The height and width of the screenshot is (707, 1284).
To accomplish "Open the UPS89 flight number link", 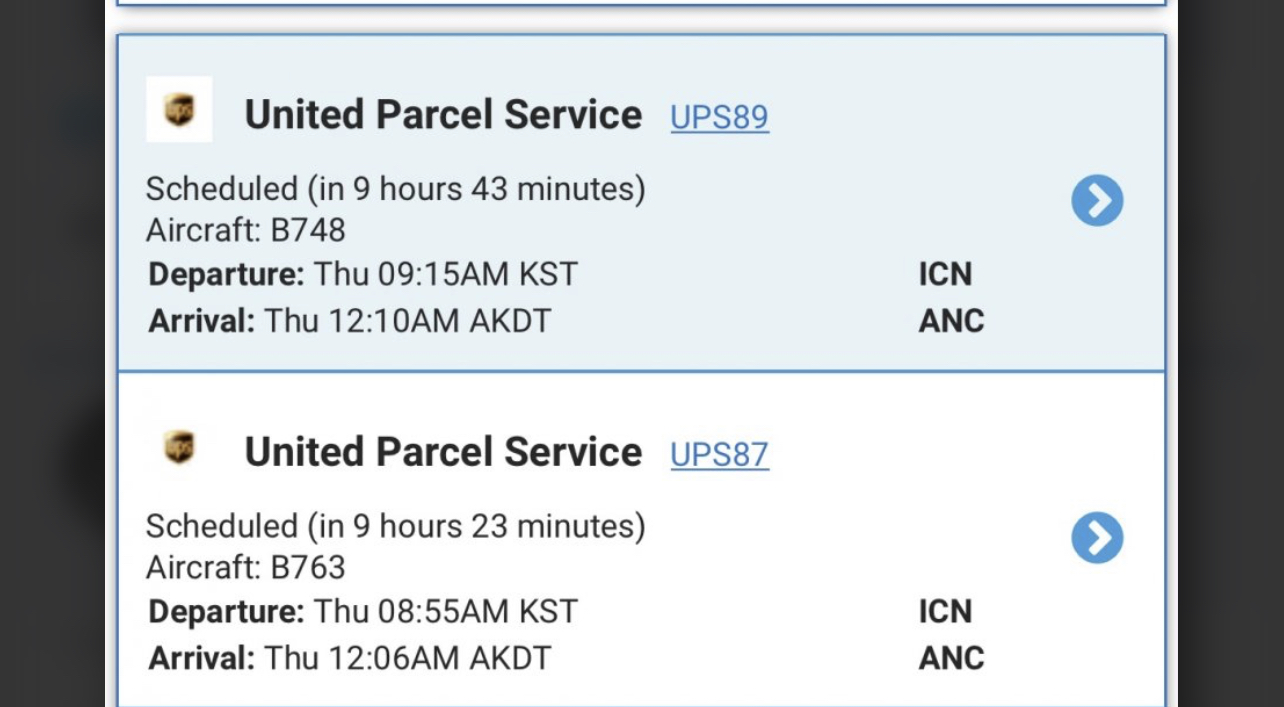I will 719,117.
